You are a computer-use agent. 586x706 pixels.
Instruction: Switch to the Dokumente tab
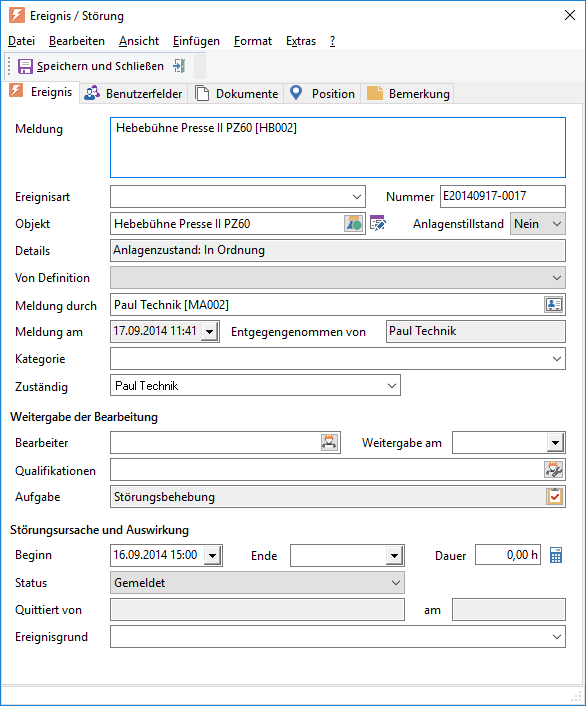tap(236, 94)
